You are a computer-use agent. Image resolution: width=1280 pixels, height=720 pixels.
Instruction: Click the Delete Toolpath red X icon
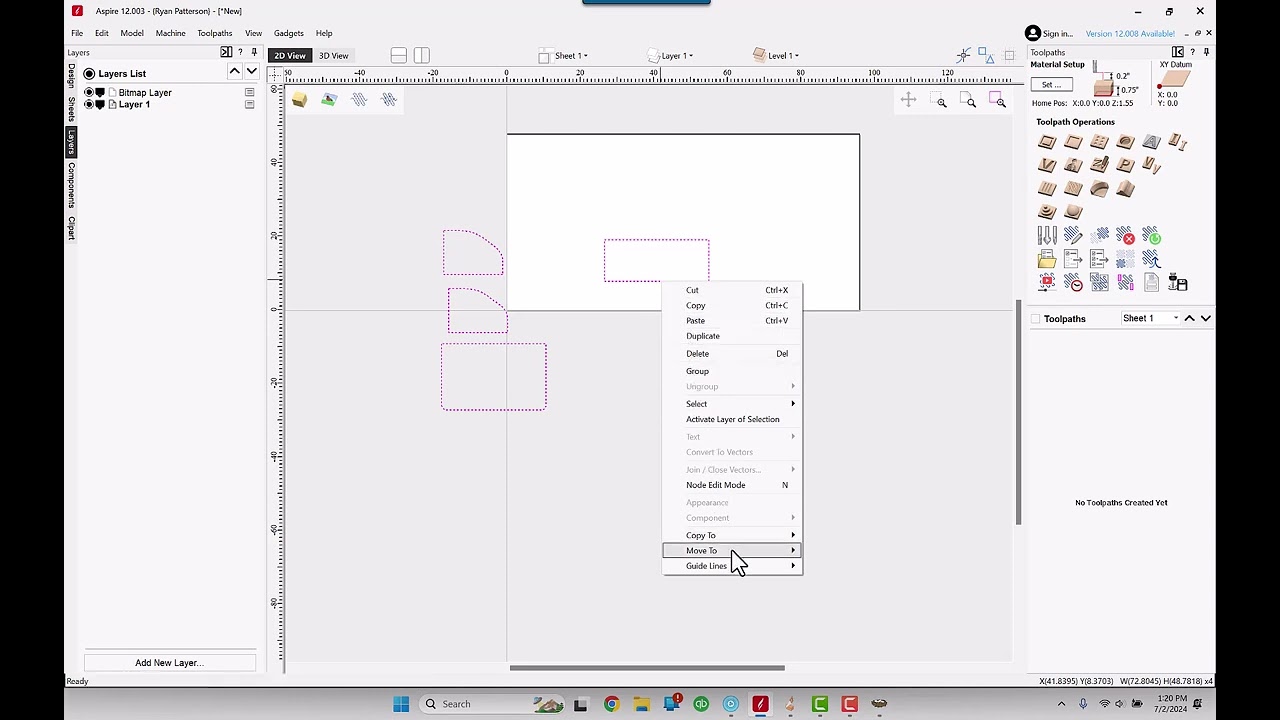coord(1125,236)
